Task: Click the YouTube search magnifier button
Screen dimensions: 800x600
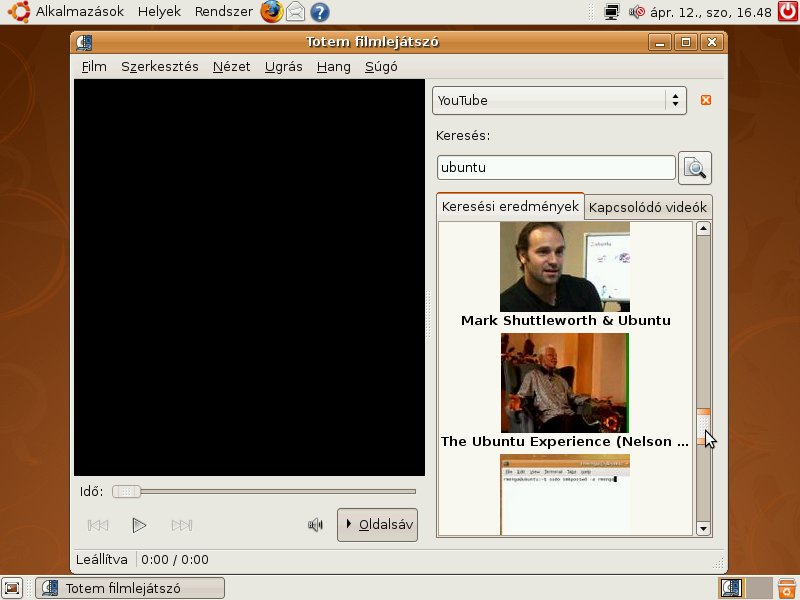Action: [x=694, y=168]
